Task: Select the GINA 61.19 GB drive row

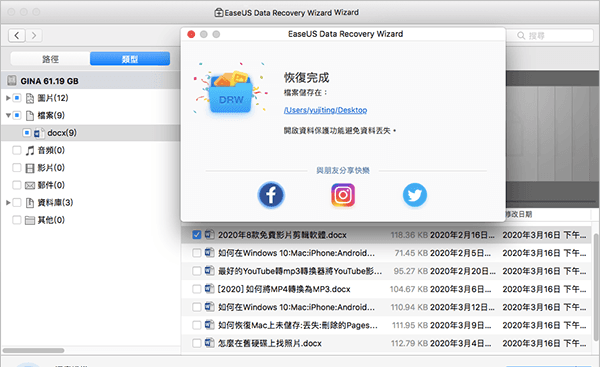Action: 91,81
